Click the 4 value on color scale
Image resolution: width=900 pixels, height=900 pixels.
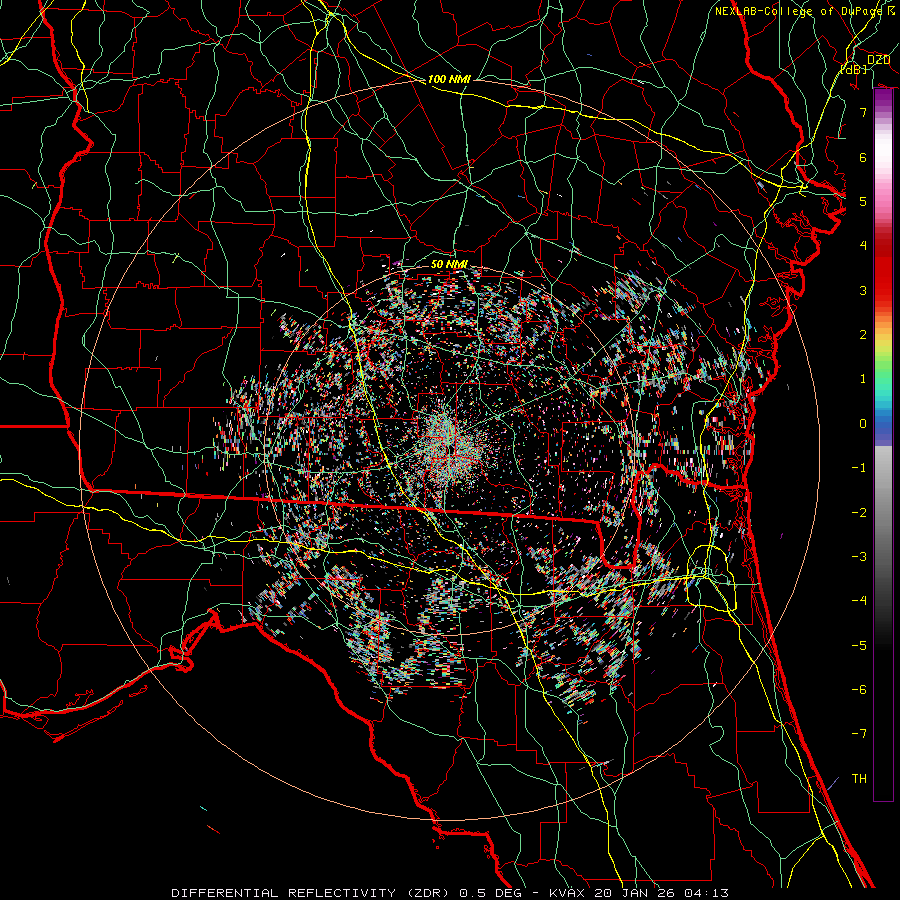(863, 246)
